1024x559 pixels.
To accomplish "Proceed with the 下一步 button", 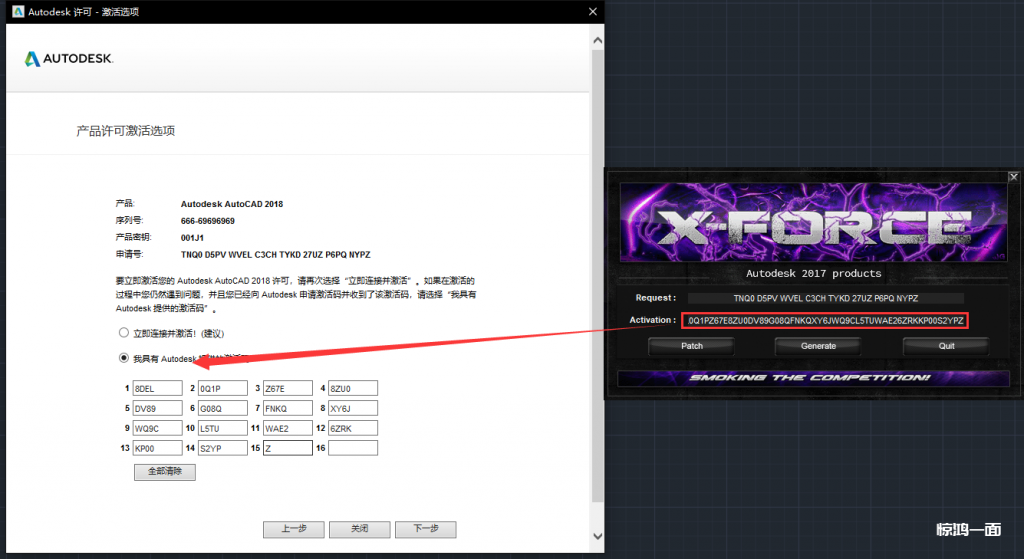I will (425, 529).
